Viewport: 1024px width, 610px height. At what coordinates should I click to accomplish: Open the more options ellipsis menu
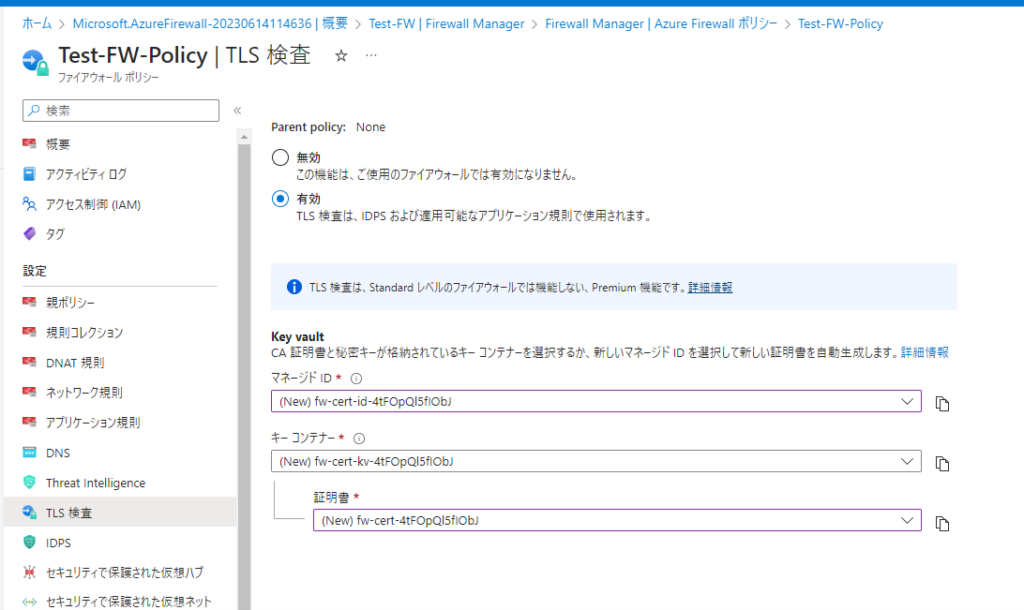(x=371, y=57)
